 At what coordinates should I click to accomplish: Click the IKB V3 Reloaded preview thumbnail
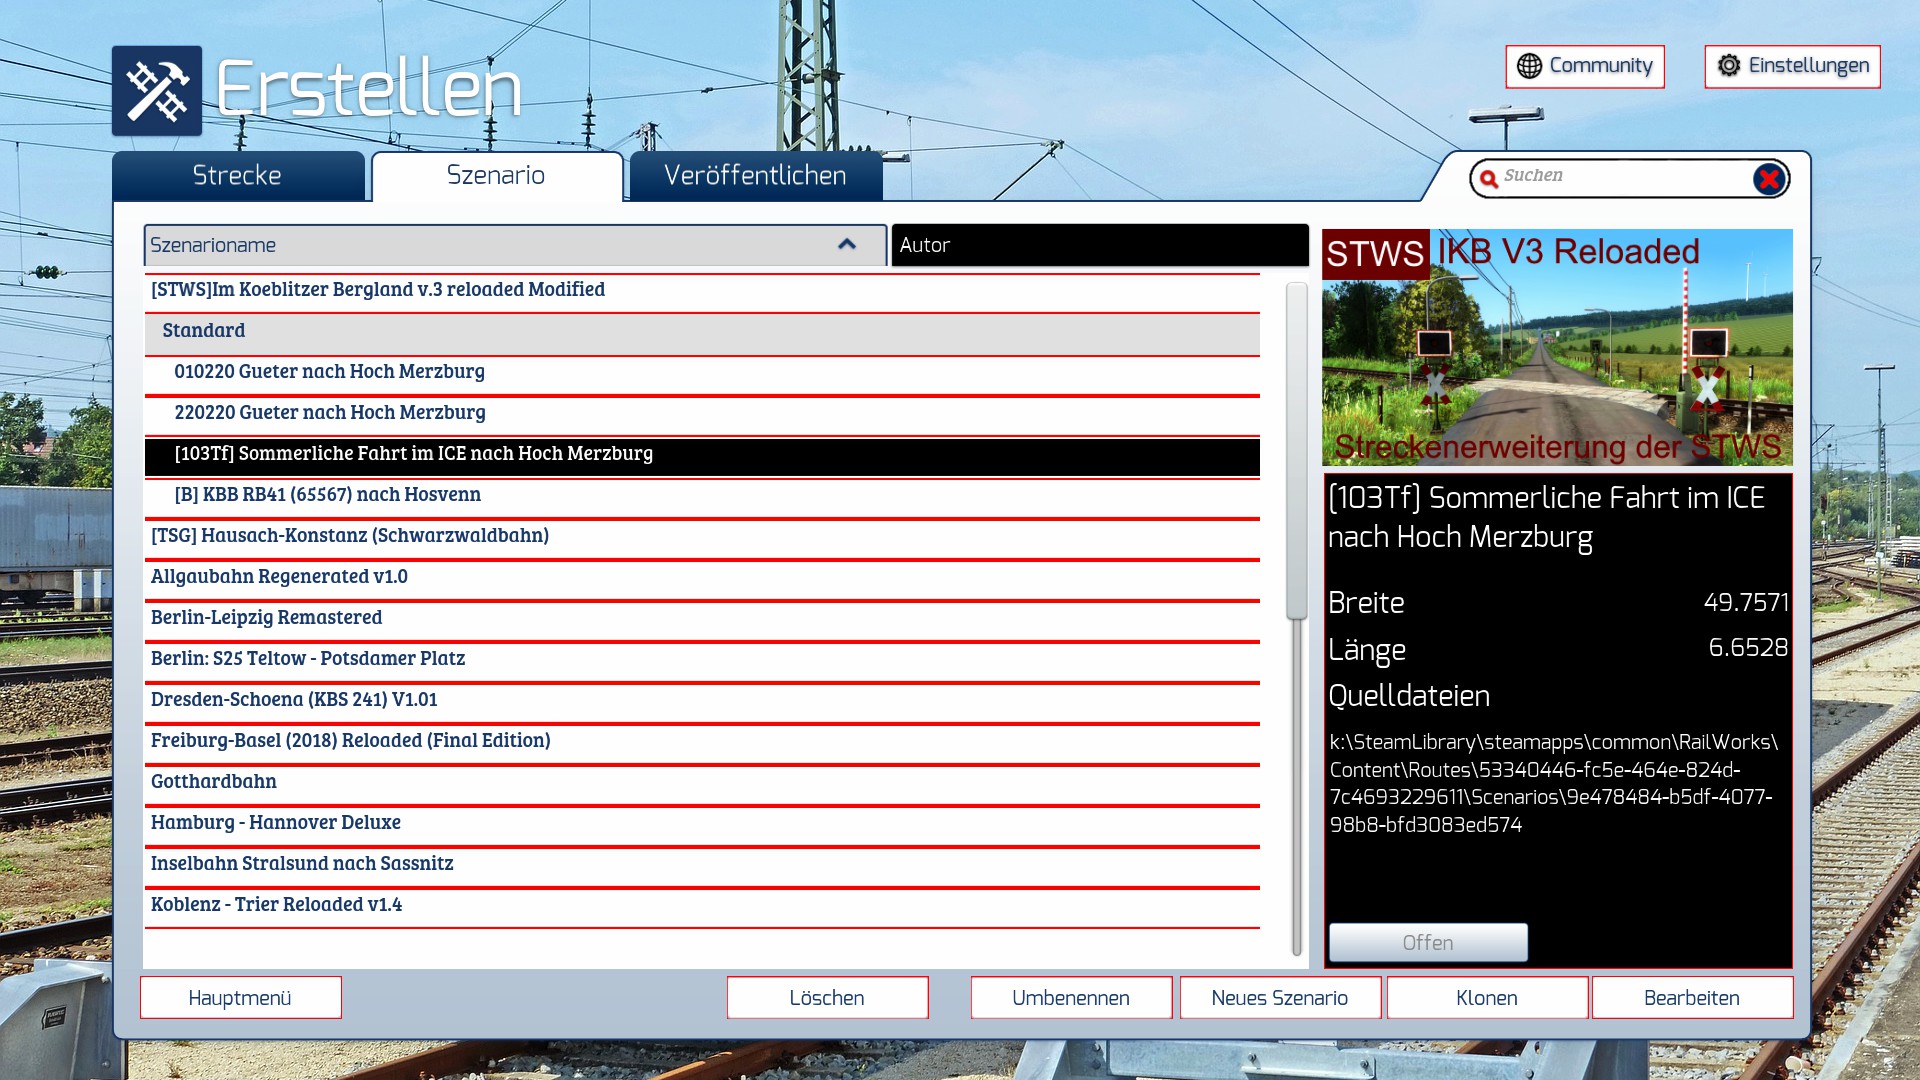tap(1557, 348)
